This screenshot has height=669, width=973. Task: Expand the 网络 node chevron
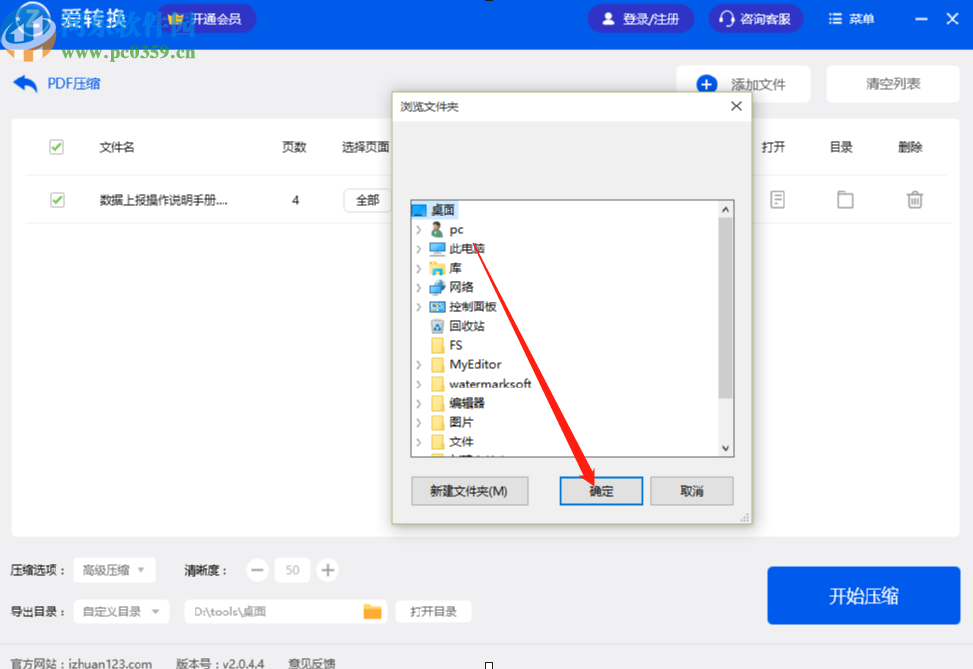point(419,287)
